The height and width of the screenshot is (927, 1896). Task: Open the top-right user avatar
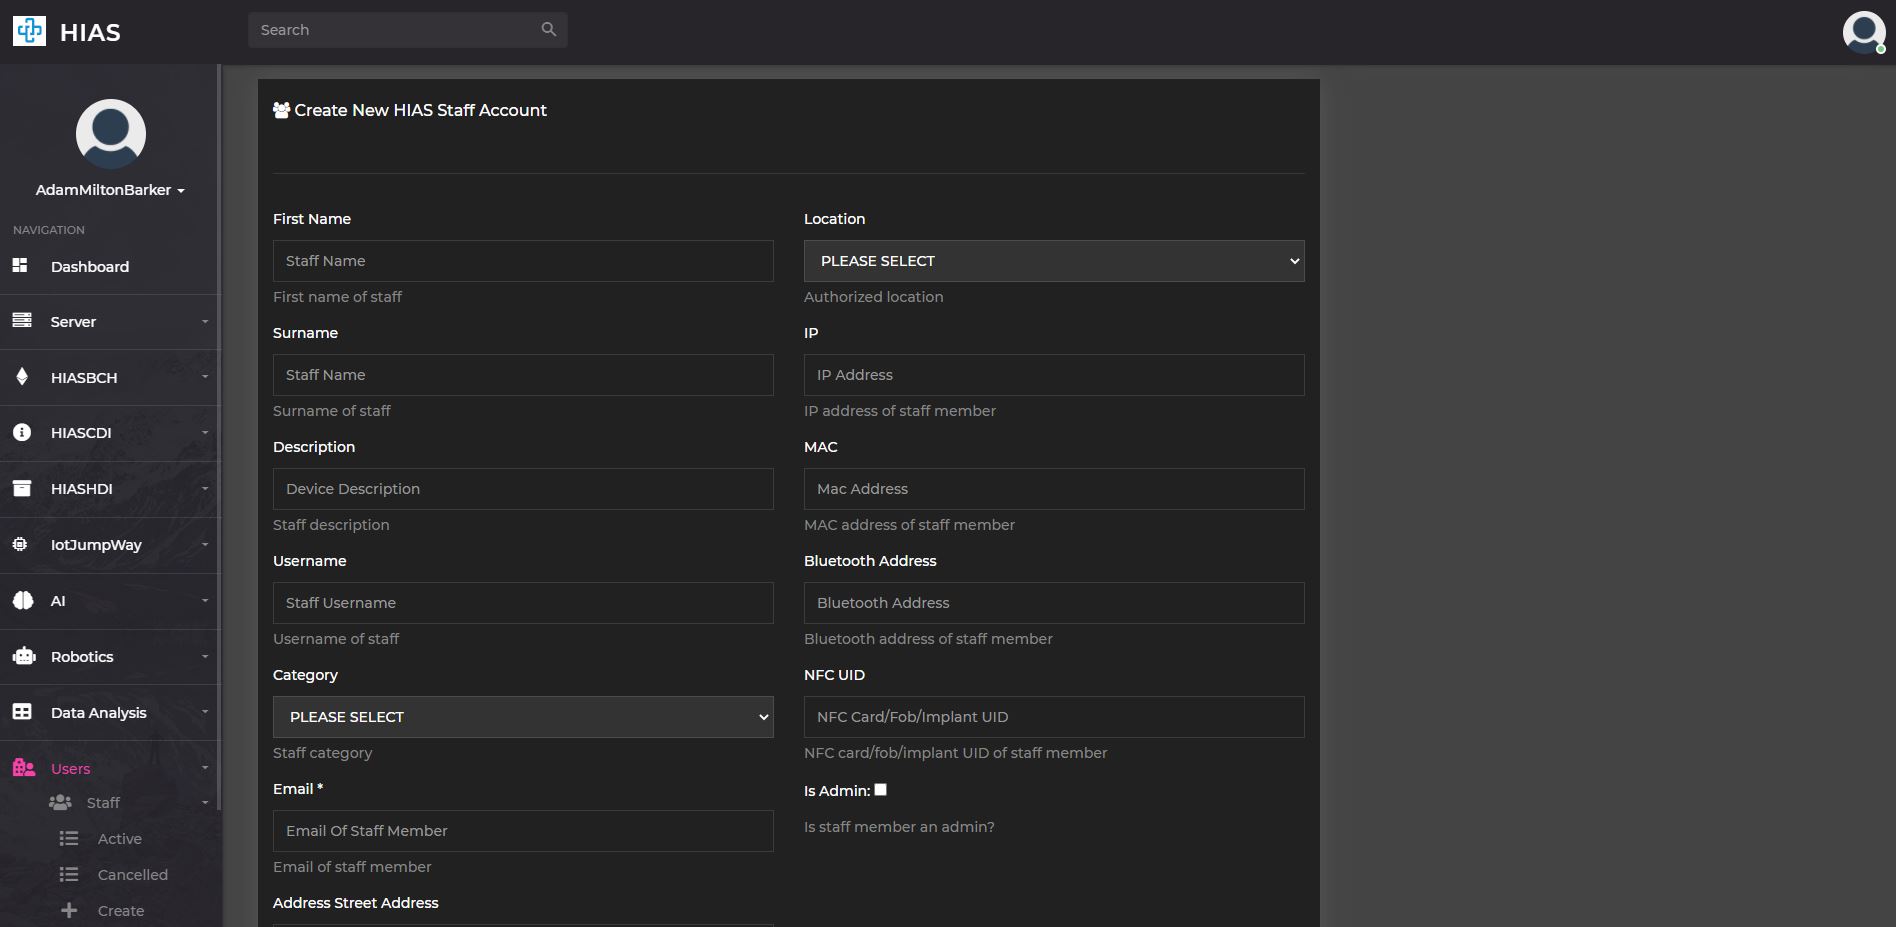tap(1864, 32)
